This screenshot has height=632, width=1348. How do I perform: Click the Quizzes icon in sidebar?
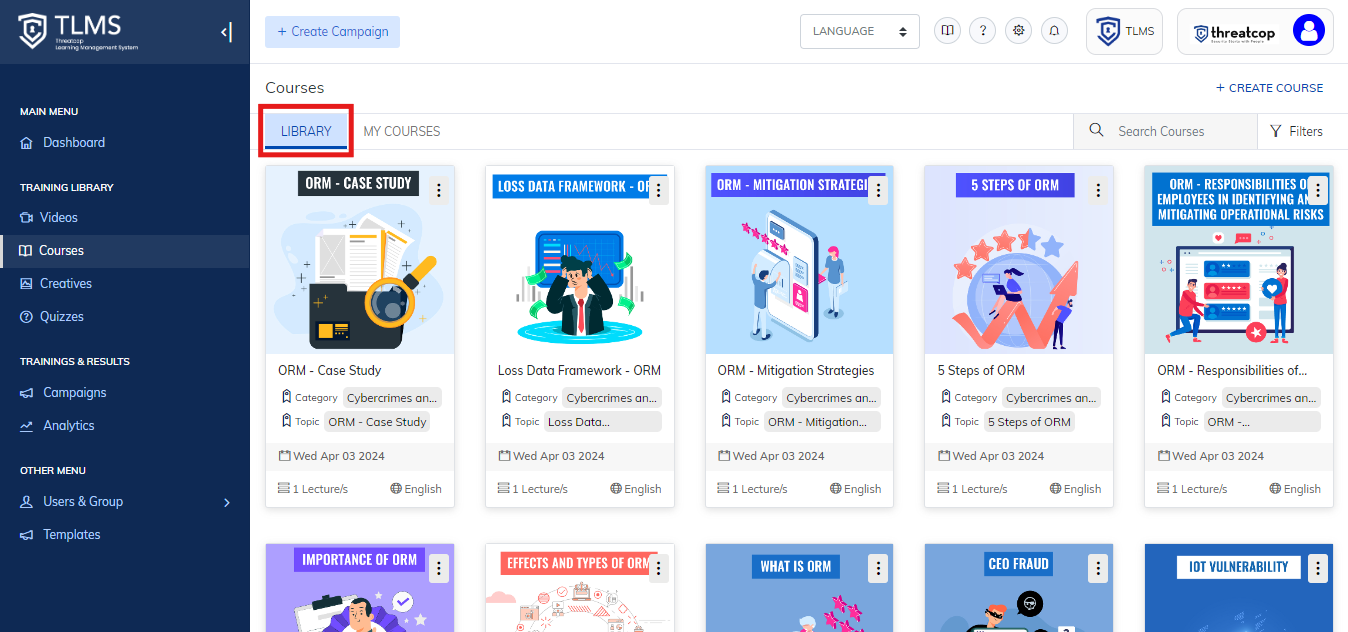(x=26, y=317)
